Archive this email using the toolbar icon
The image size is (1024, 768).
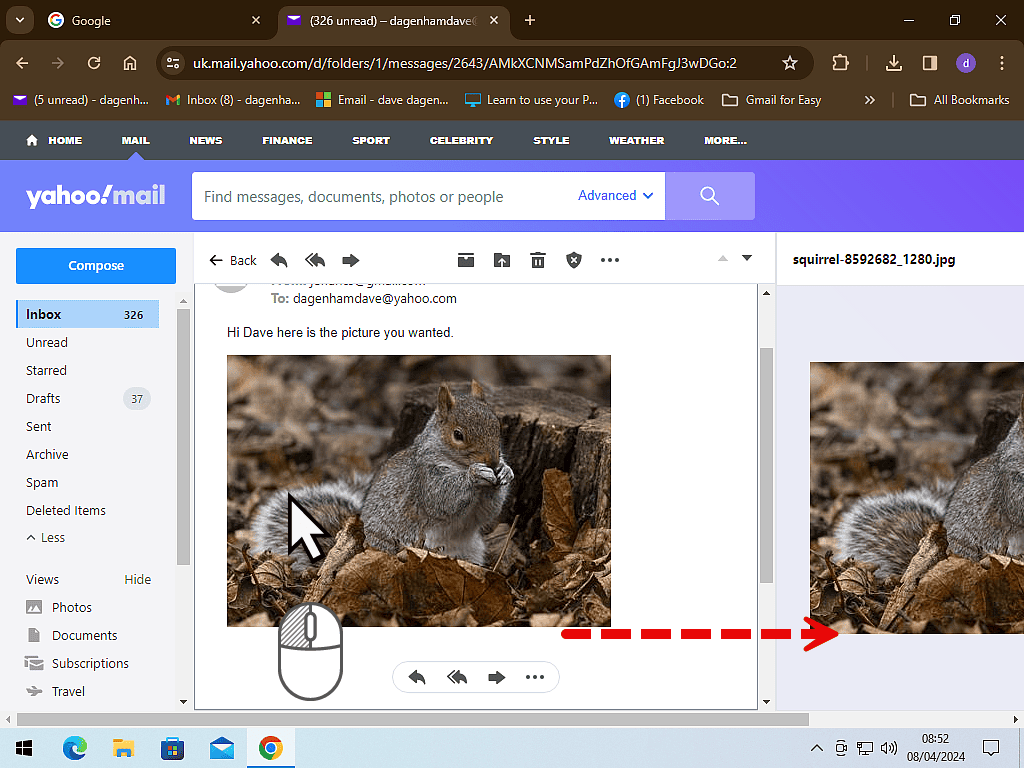click(466, 260)
